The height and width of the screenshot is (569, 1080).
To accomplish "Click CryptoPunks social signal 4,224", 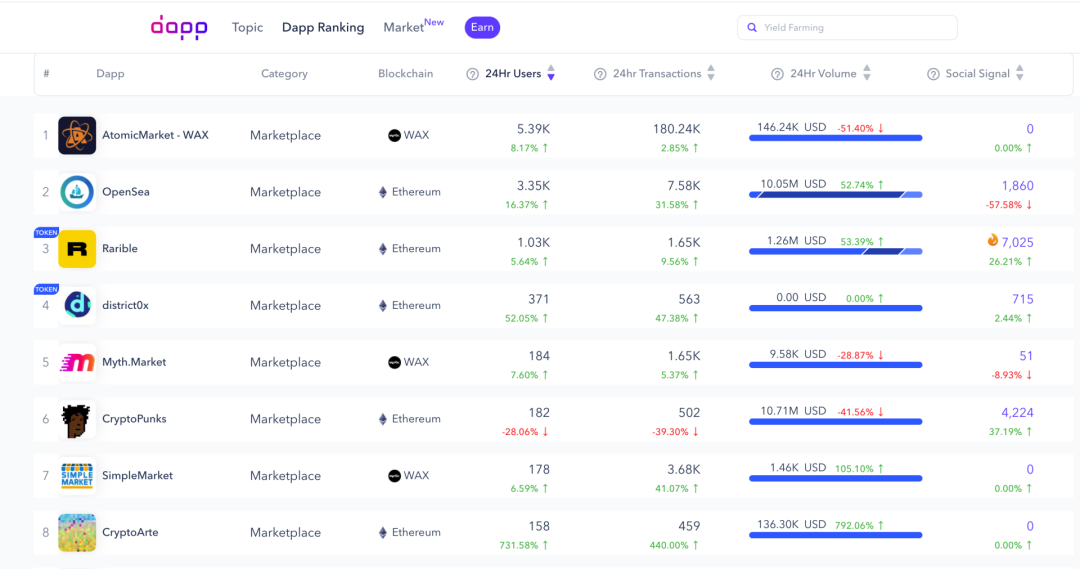I will tap(1017, 413).
